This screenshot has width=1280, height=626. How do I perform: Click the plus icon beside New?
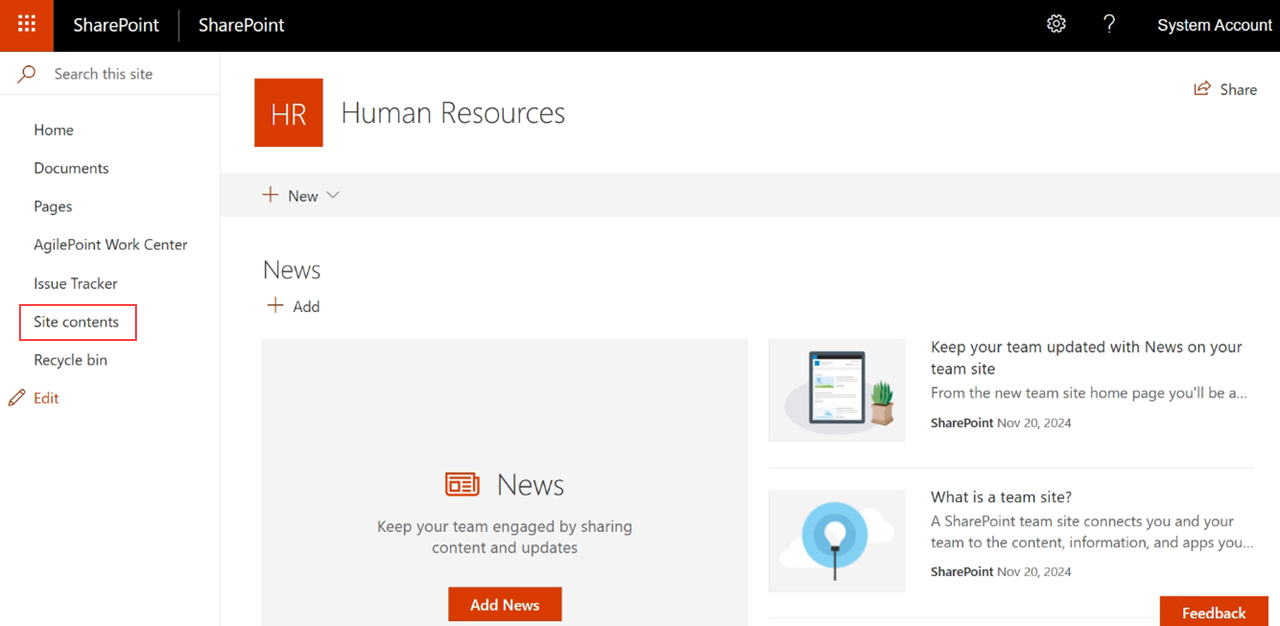point(270,195)
